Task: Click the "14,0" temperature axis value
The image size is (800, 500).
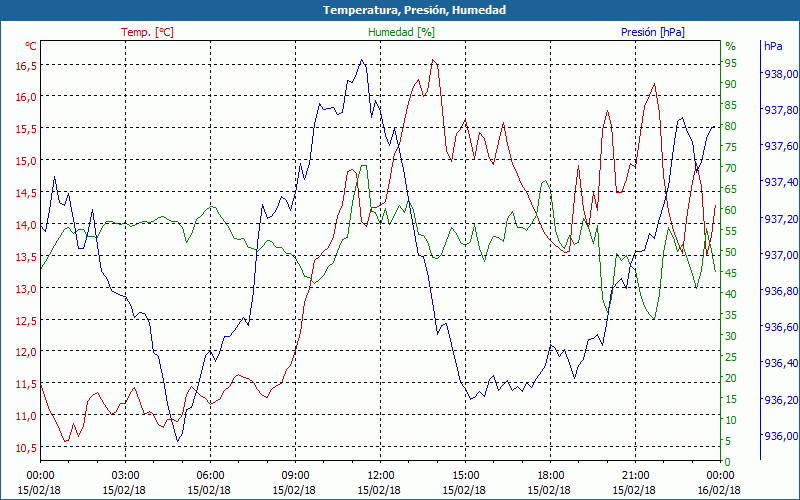Action: (26, 224)
